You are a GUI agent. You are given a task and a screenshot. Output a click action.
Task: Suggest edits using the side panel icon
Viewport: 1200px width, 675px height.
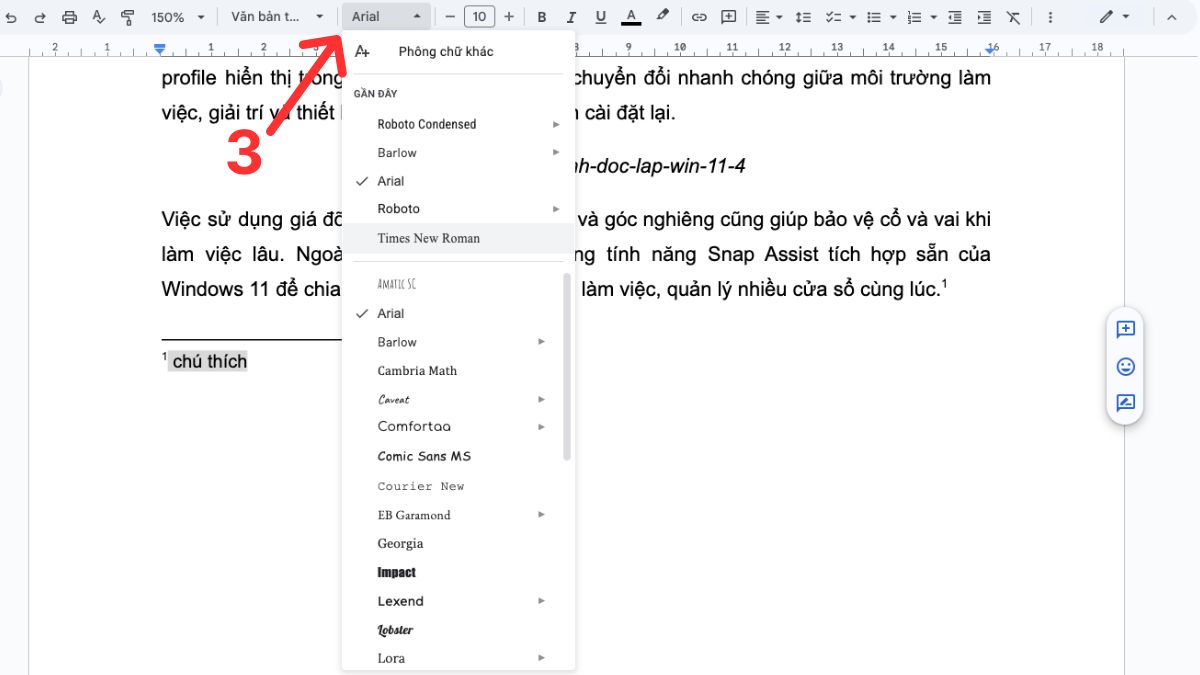(1126, 403)
